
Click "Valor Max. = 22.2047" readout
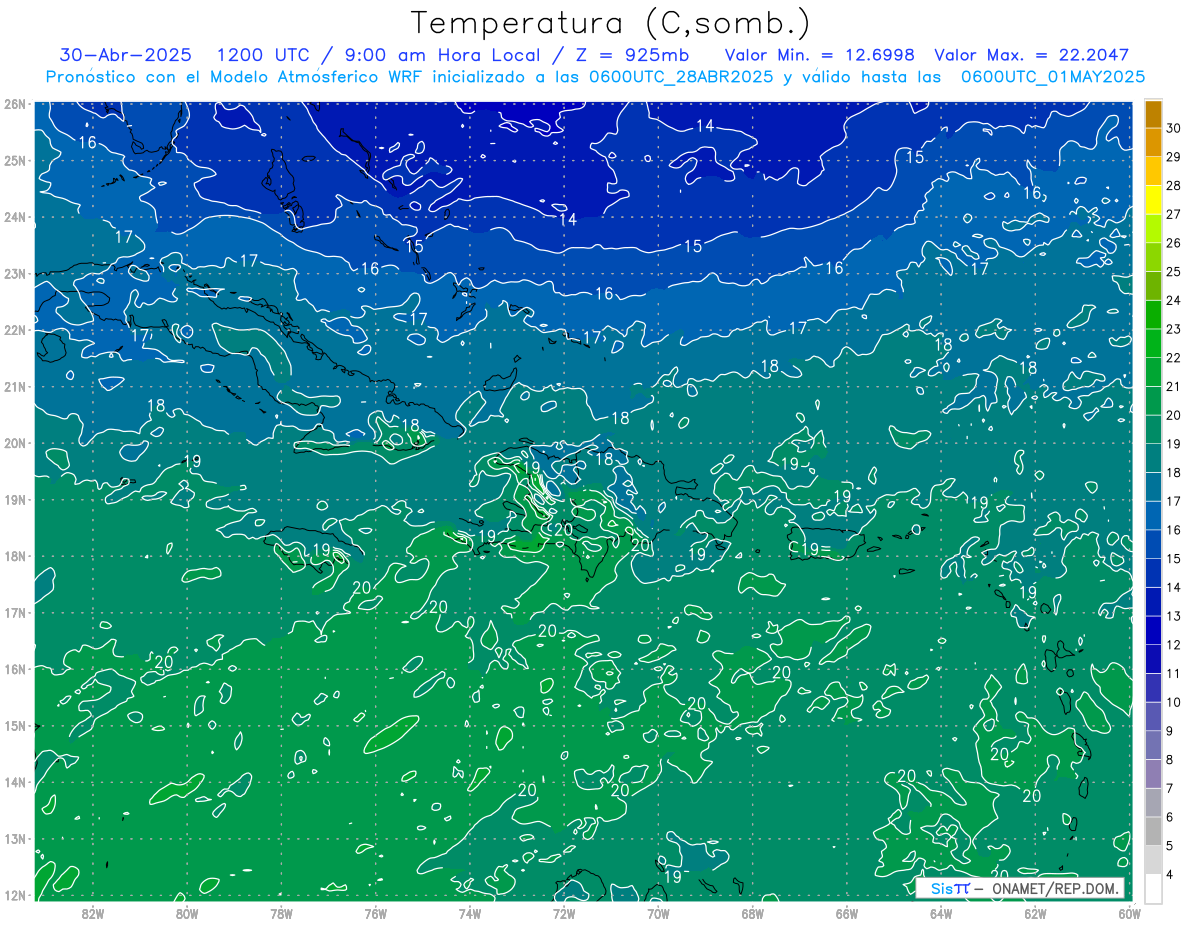pyautogui.click(x=1032, y=55)
